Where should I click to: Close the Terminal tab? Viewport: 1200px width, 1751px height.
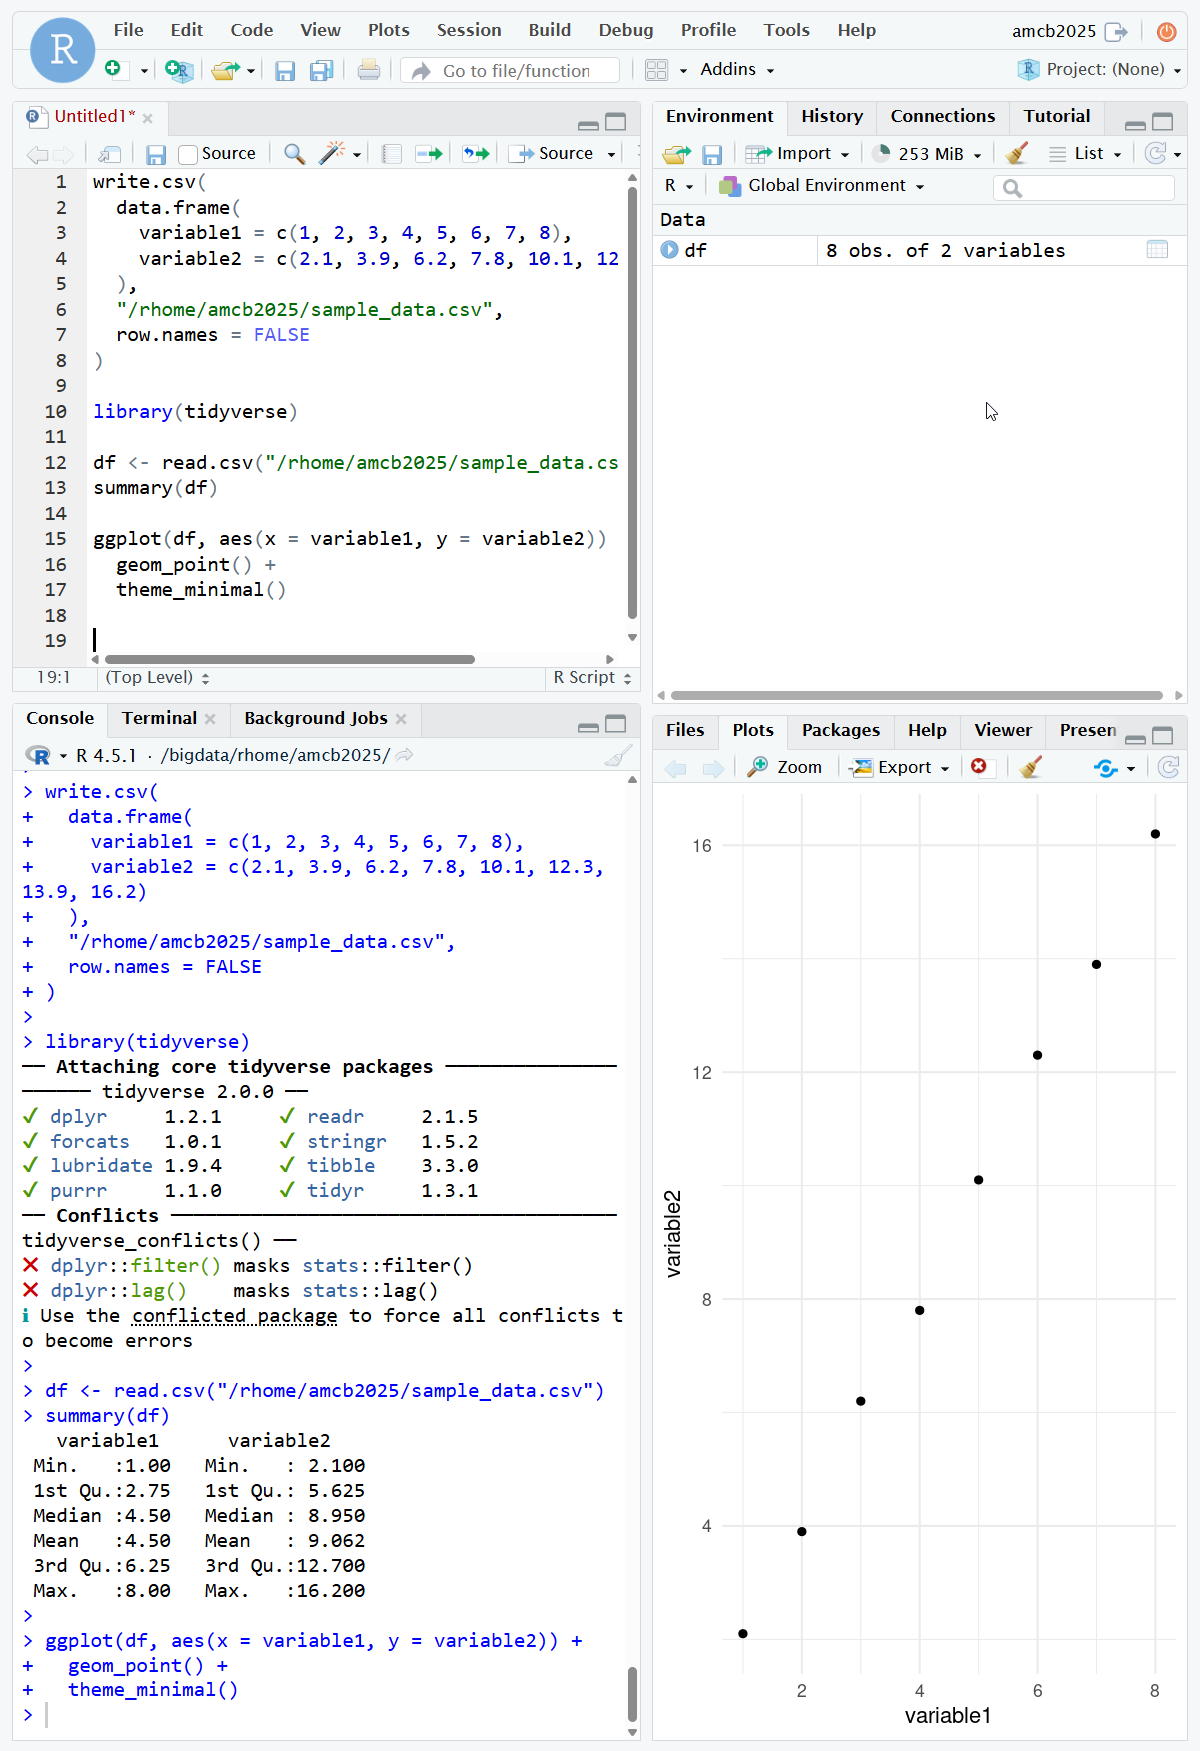[210, 719]
